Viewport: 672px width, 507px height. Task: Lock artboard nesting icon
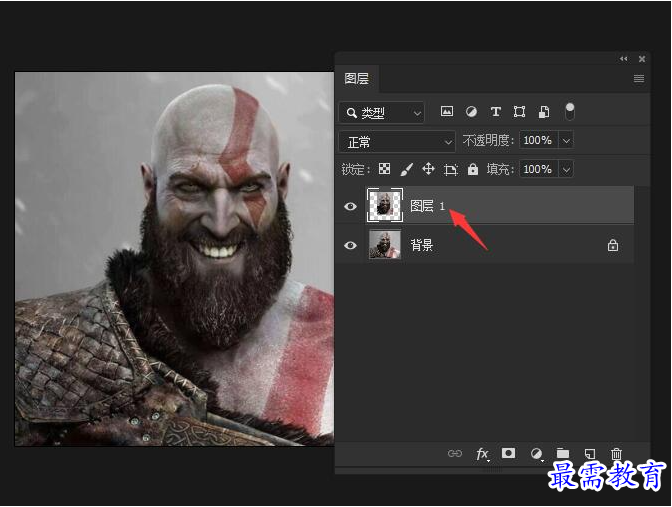point(450,170)
